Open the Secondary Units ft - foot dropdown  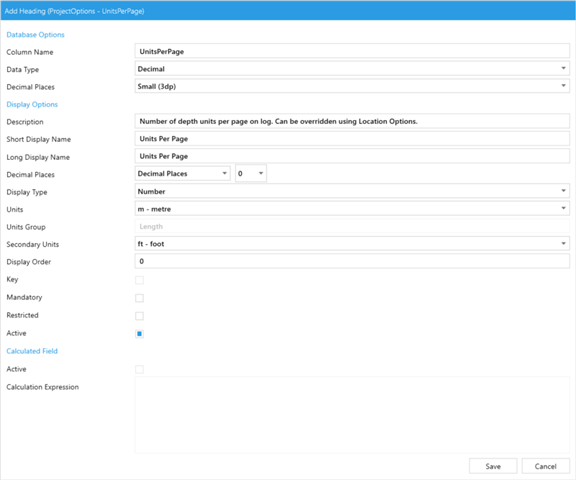[x=352, y=244]
